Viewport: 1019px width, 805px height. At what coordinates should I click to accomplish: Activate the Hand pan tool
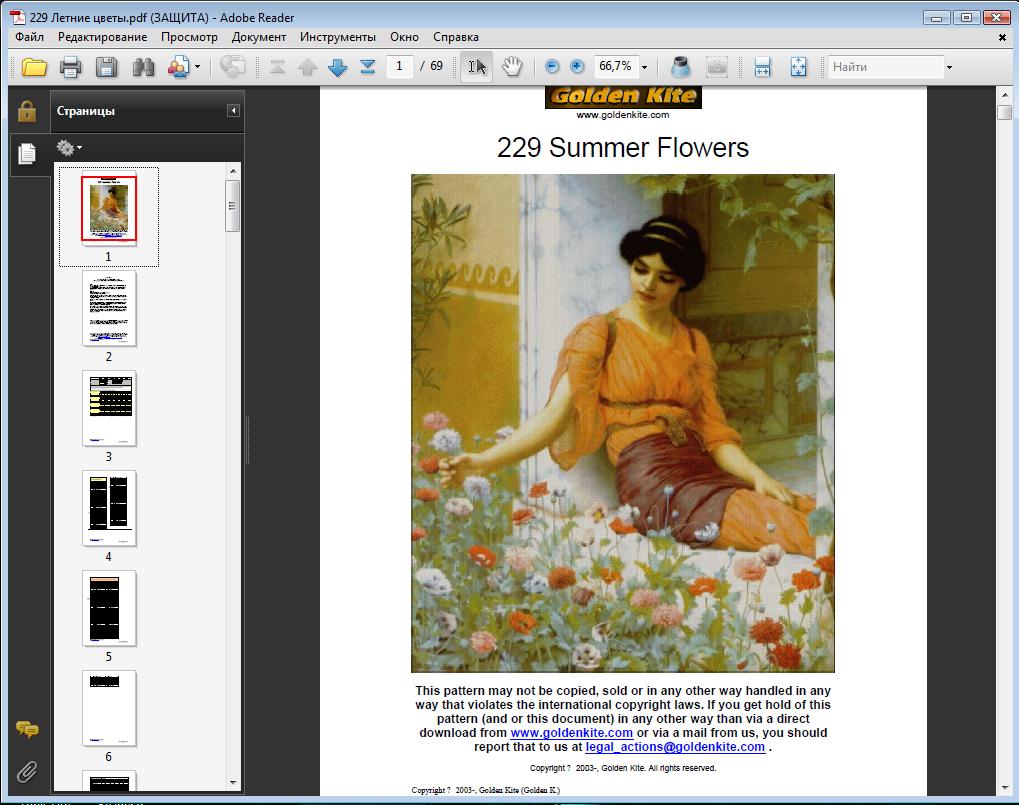pos(512,66)
